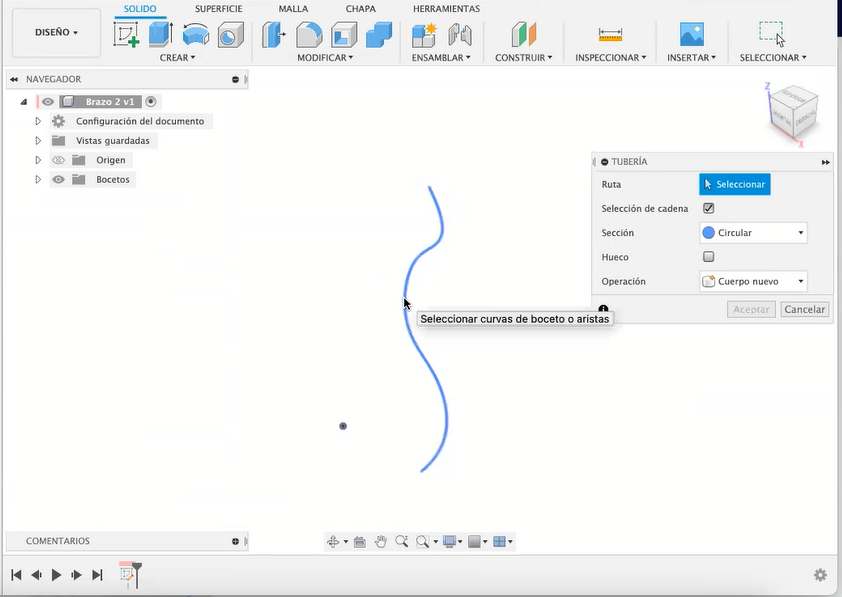Select the Combine tool icon

pos(379,34)
